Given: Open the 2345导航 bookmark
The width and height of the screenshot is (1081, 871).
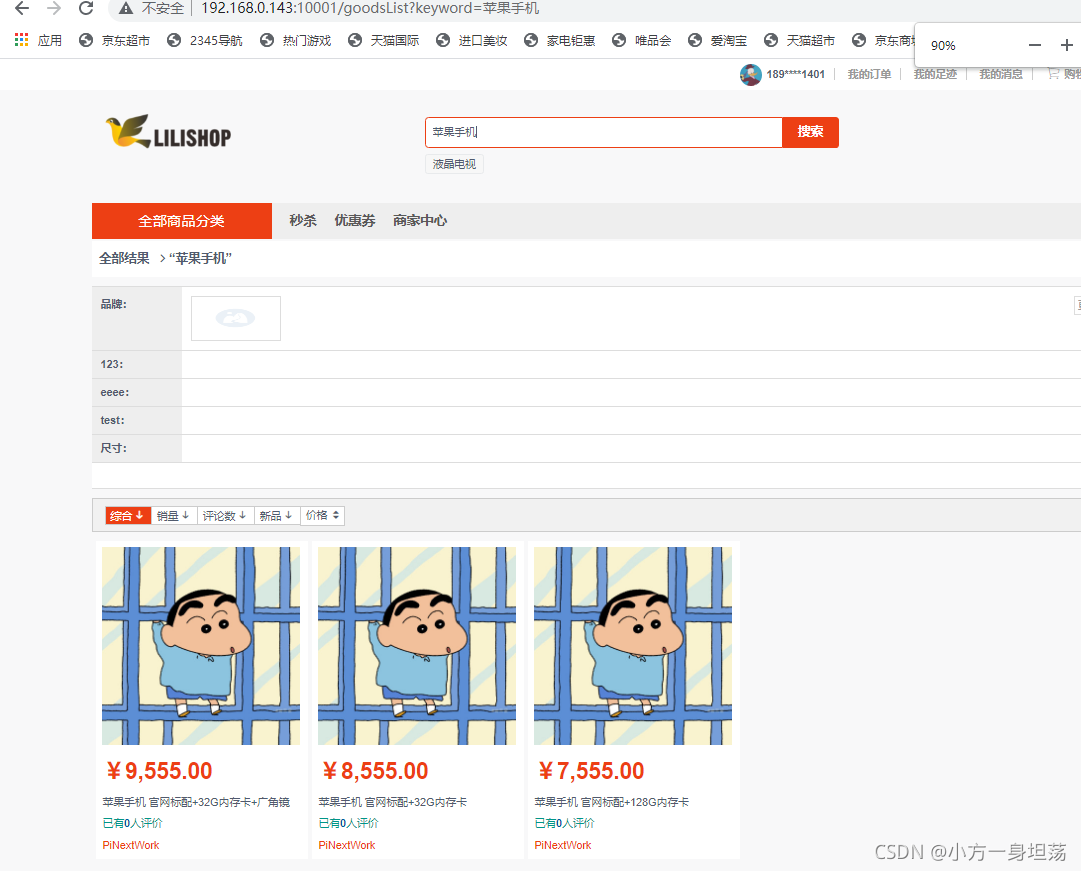Looking at the screenshot, I should point(205,41).
